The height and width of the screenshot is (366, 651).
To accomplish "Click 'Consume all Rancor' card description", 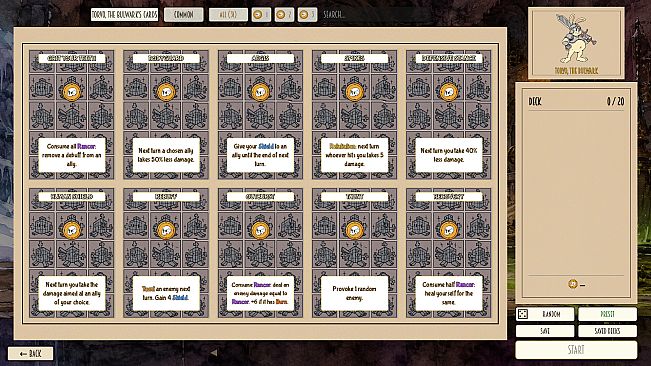I will (71, 155).
